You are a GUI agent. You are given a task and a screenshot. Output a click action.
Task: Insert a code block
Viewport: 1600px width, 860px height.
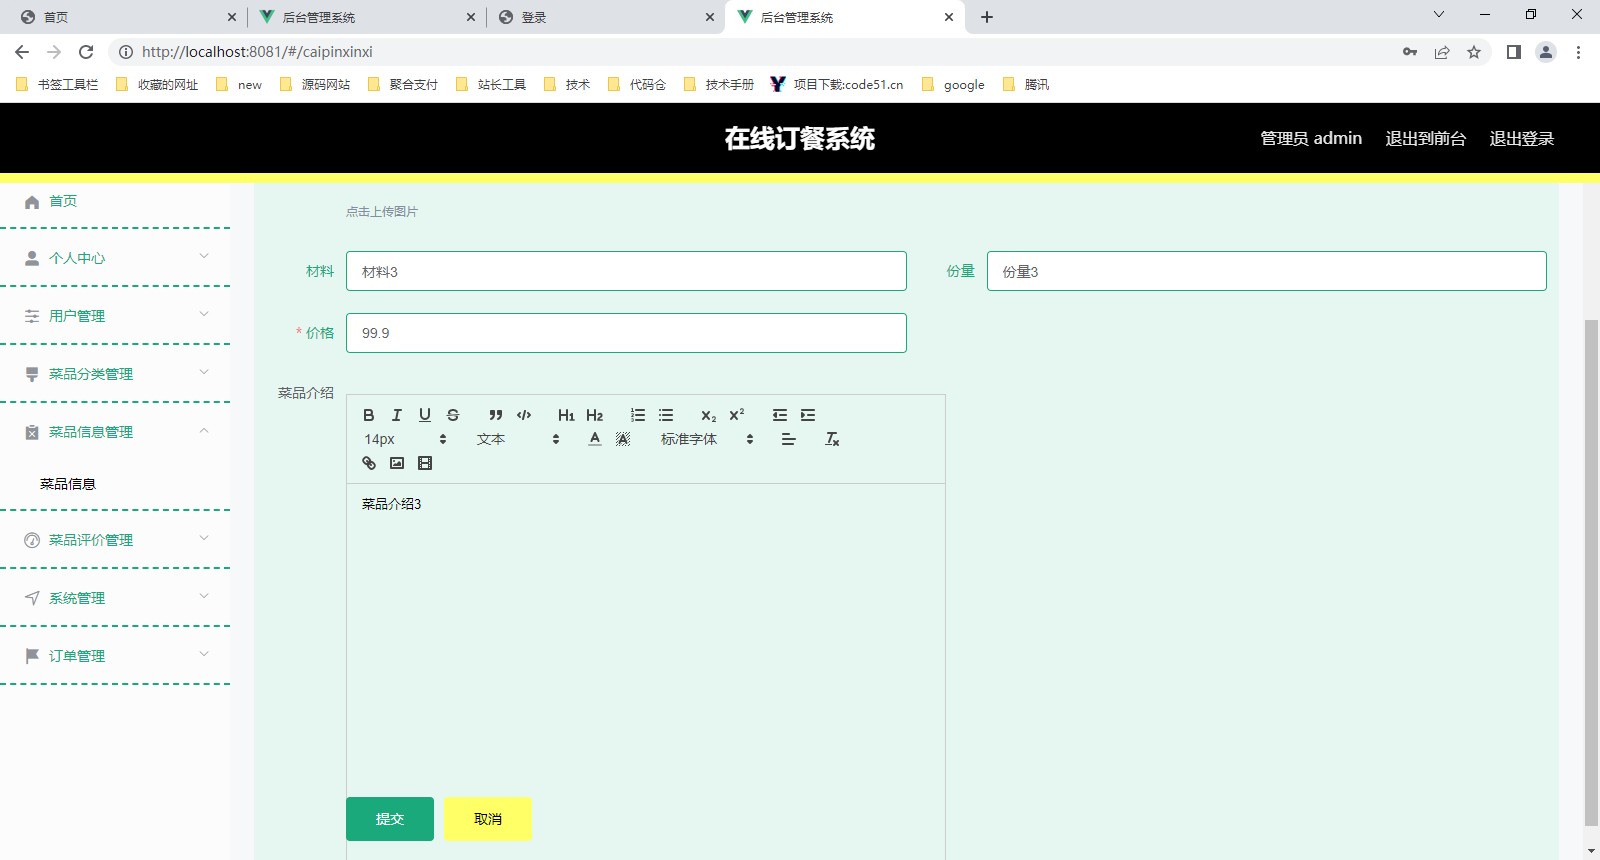(x=524, y=415)
